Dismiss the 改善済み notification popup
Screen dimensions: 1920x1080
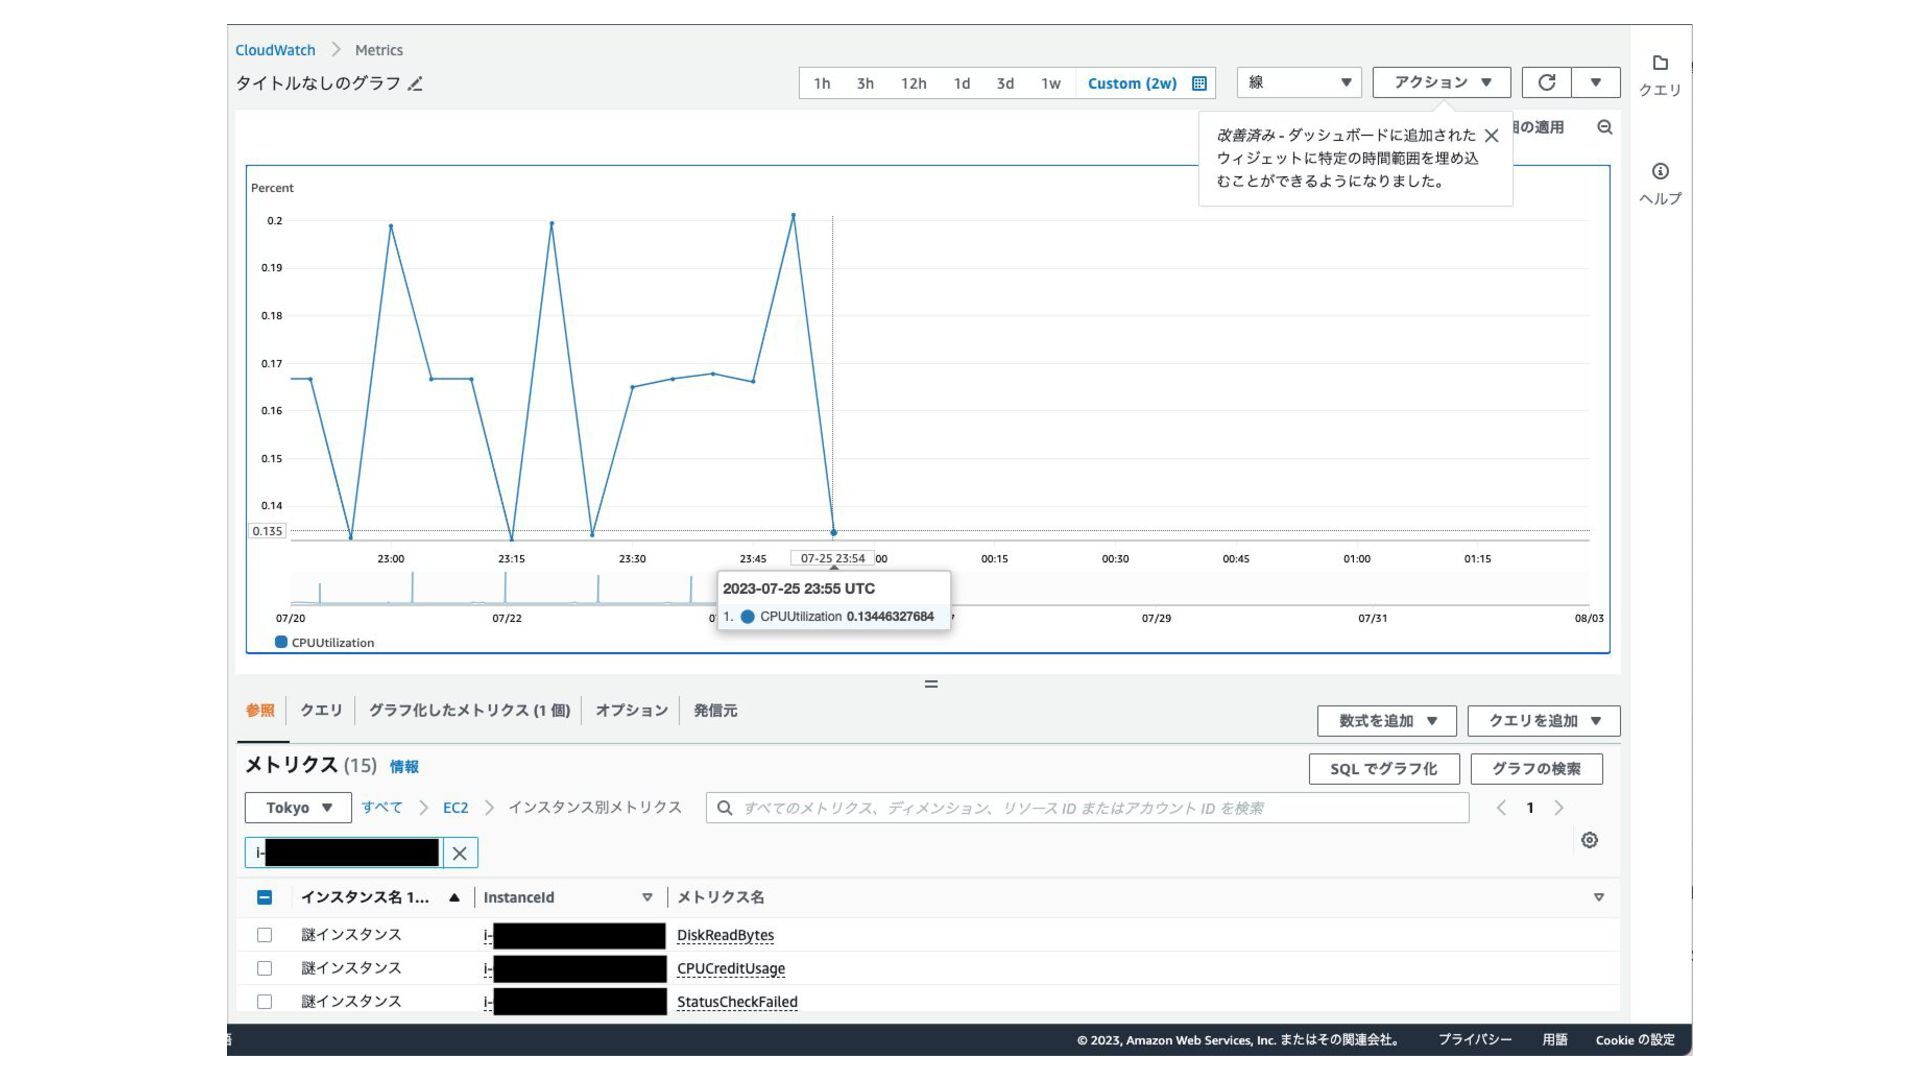[x=1491, y=136]
